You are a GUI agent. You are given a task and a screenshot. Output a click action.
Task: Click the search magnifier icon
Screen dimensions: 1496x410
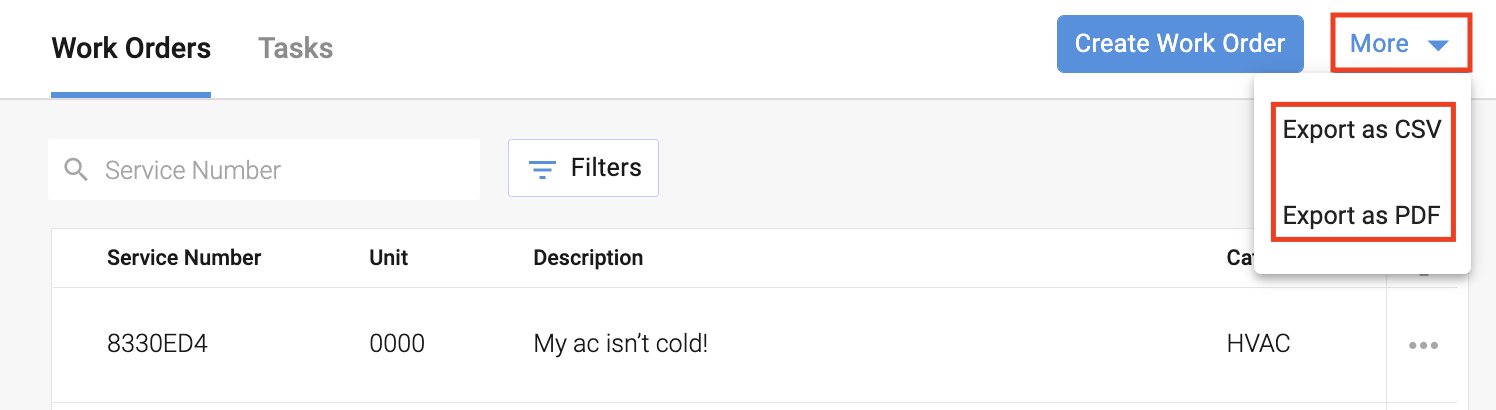click(76, 170)
